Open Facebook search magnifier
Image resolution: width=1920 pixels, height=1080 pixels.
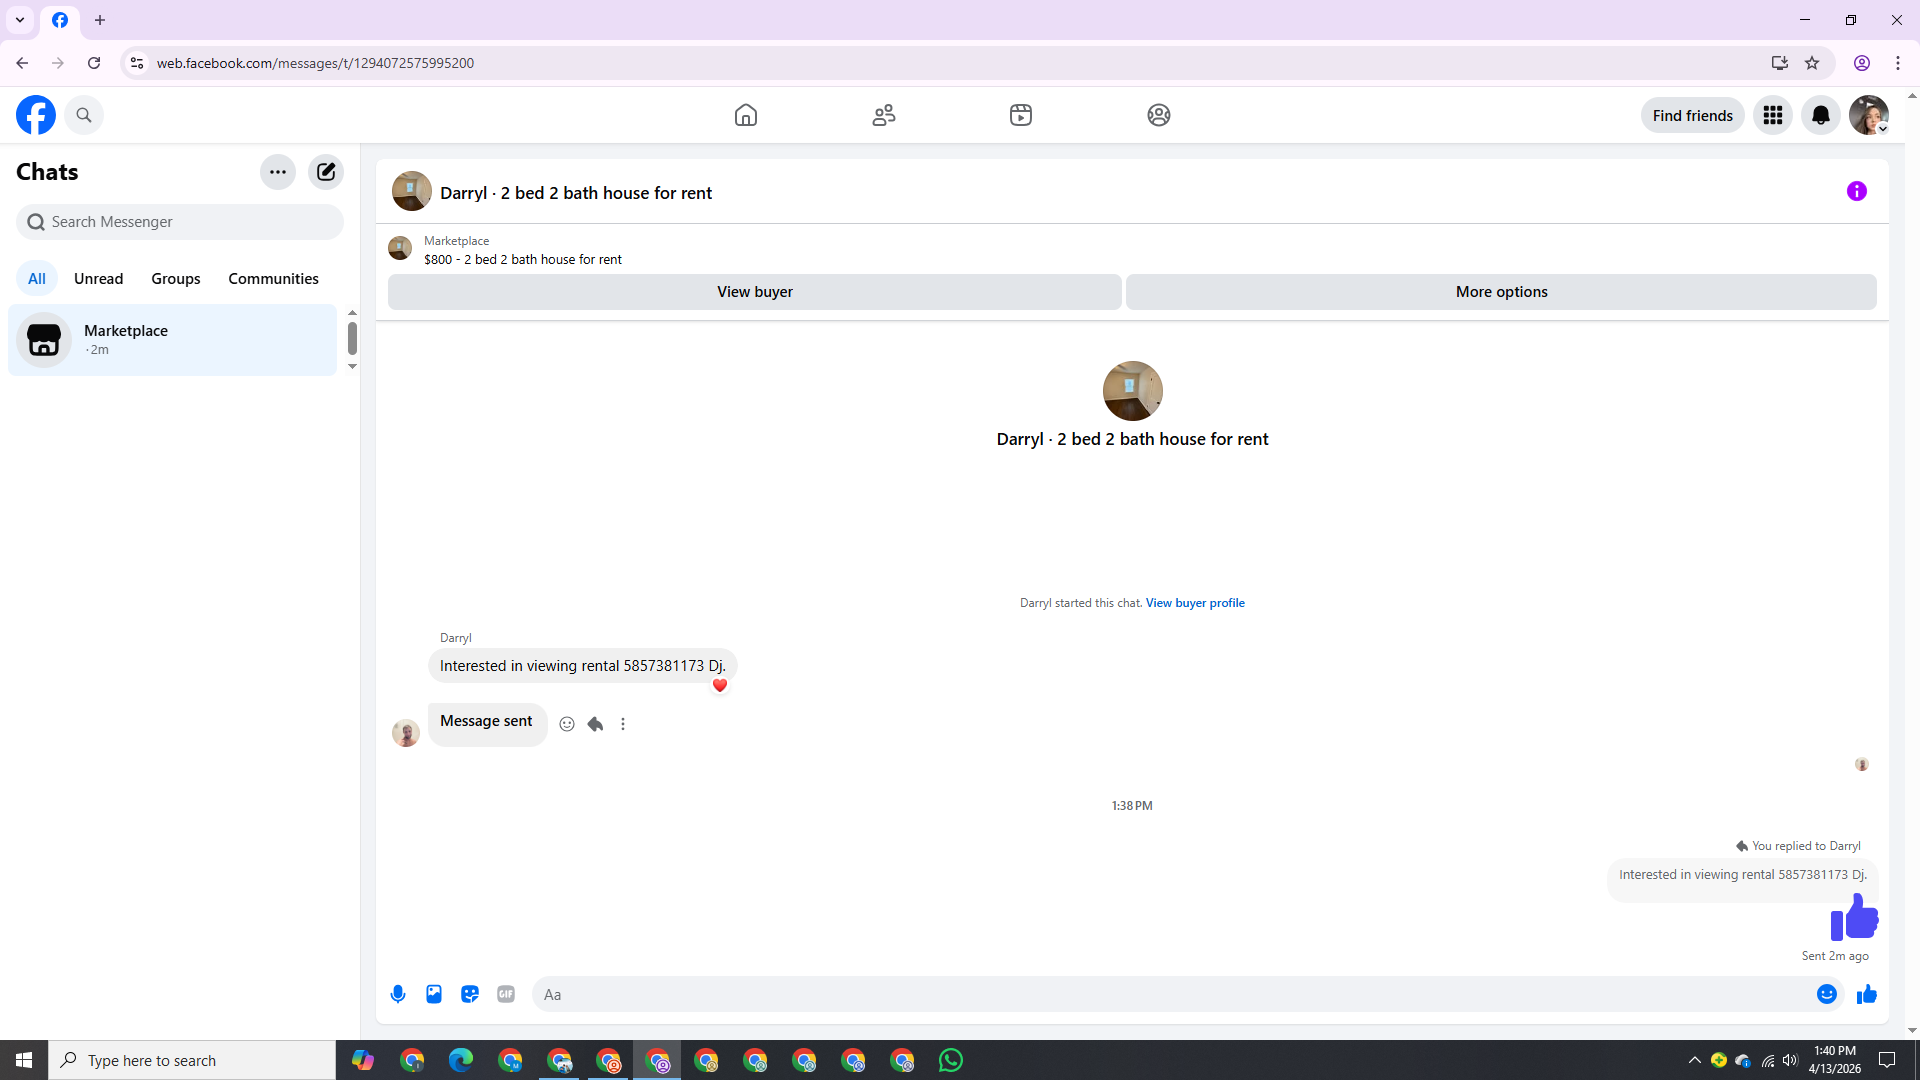84,115
